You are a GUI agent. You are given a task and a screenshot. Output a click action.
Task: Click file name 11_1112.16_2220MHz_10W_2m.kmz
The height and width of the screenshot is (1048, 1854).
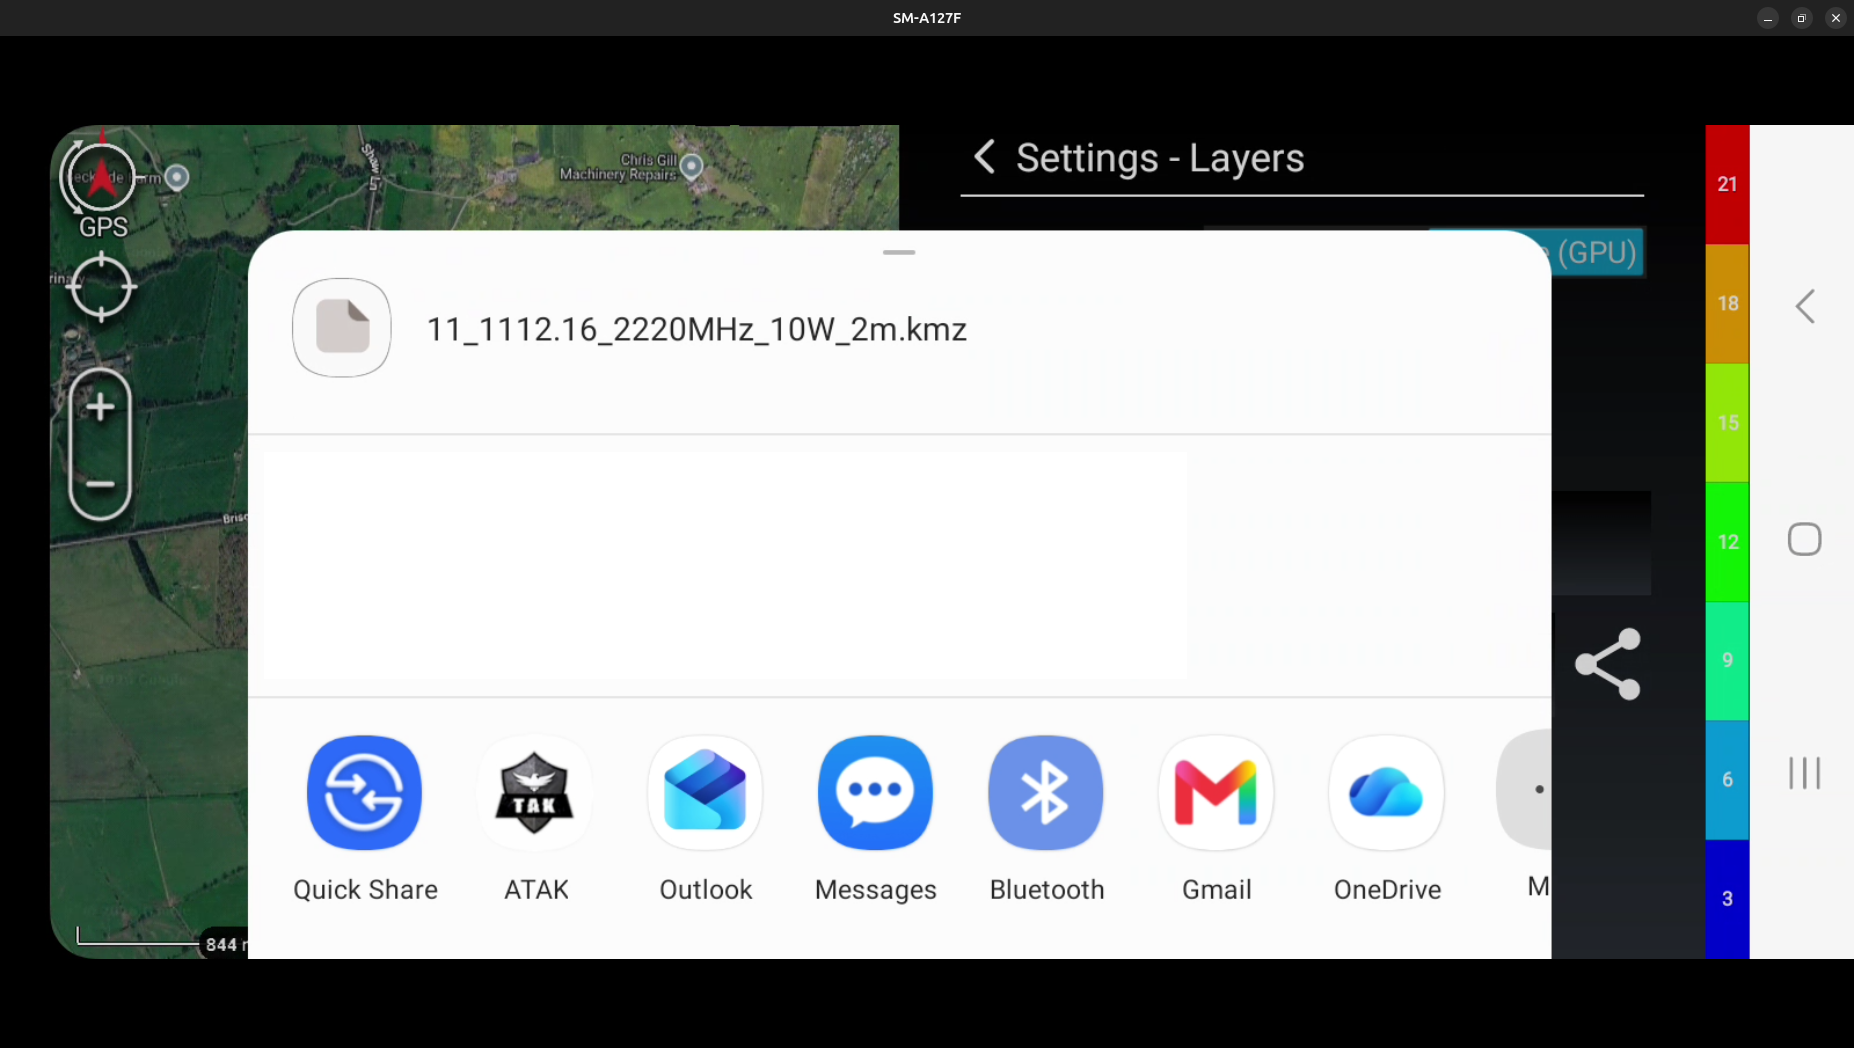pyautogui.click(x=697, y=329)
